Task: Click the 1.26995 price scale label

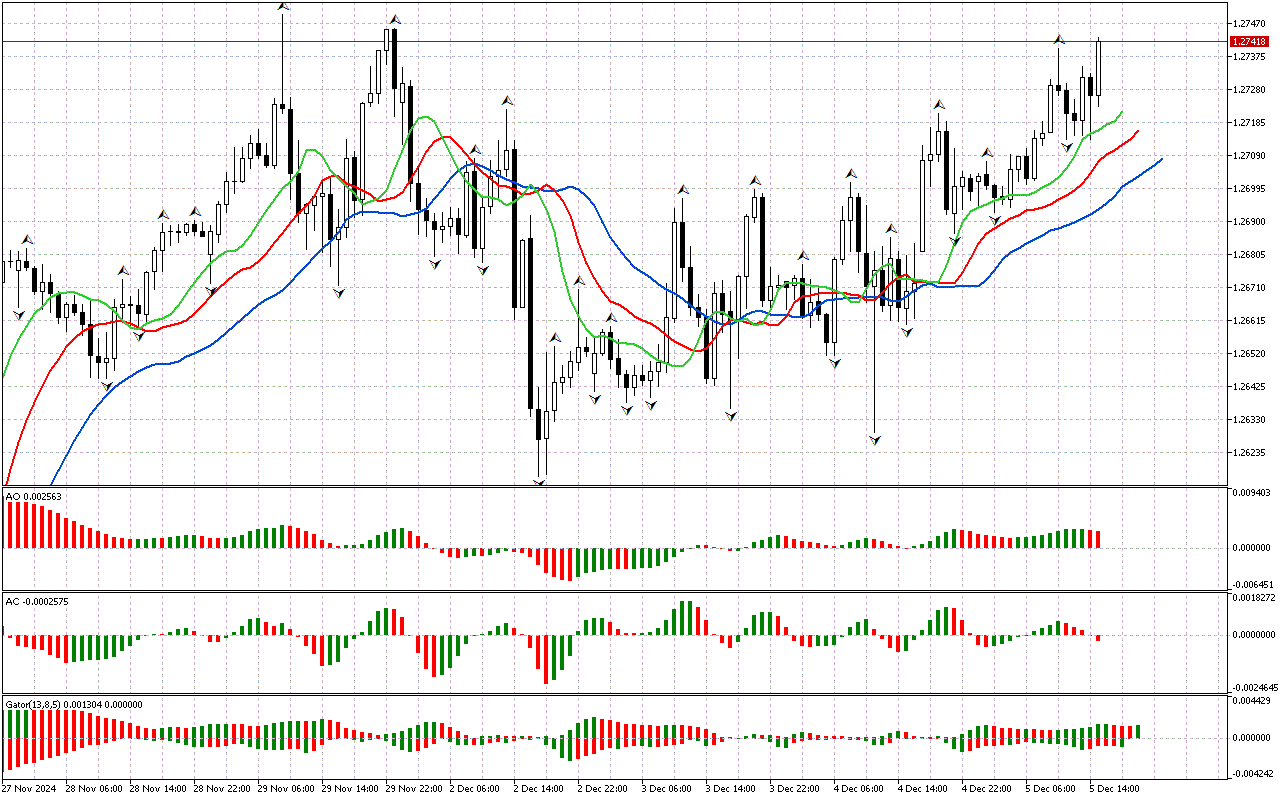Action: [1250, 189]
